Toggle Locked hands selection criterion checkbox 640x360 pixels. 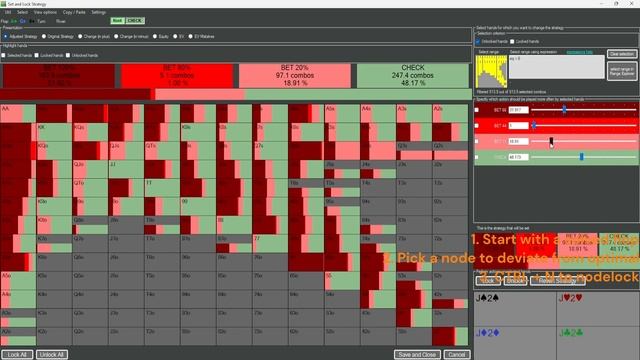coord(512,42)
